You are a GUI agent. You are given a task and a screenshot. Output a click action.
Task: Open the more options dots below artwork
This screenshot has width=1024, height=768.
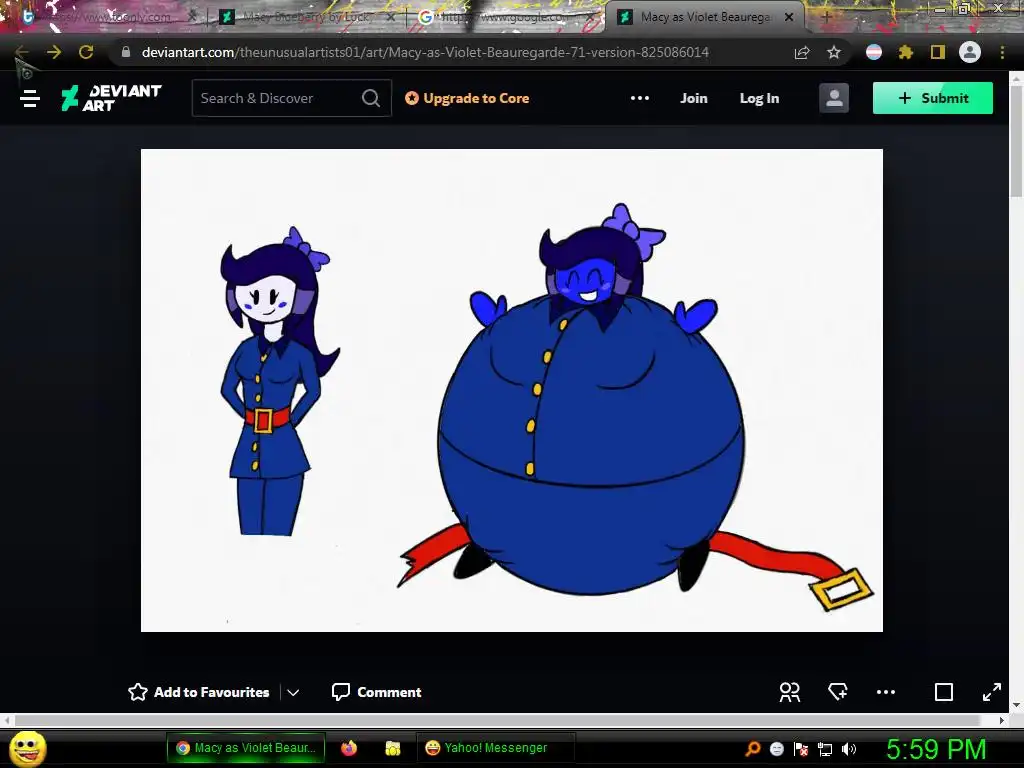point(886,692)
